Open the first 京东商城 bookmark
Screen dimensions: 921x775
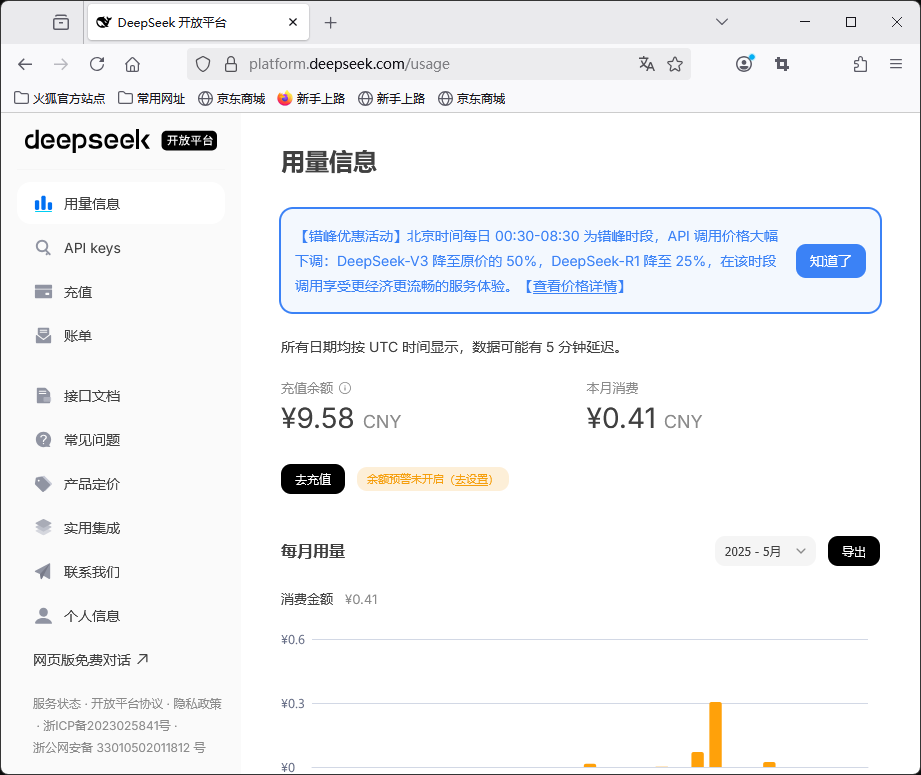(231, 98)
